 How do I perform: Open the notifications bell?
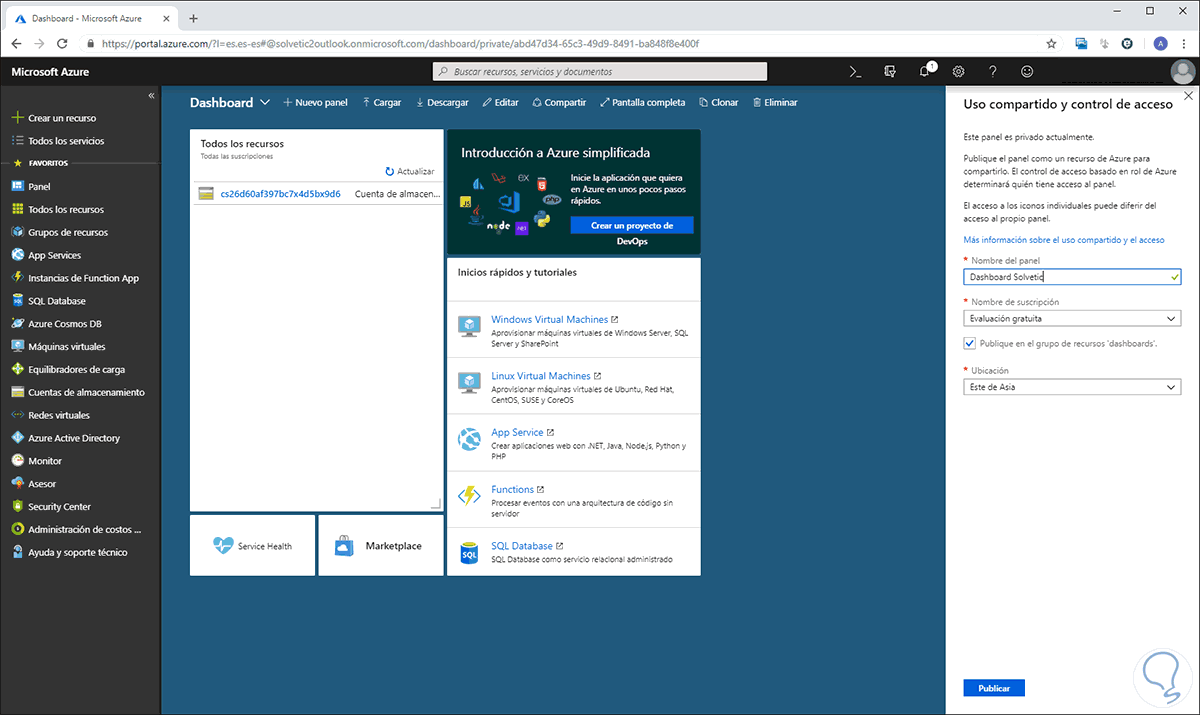pos(925,71)
